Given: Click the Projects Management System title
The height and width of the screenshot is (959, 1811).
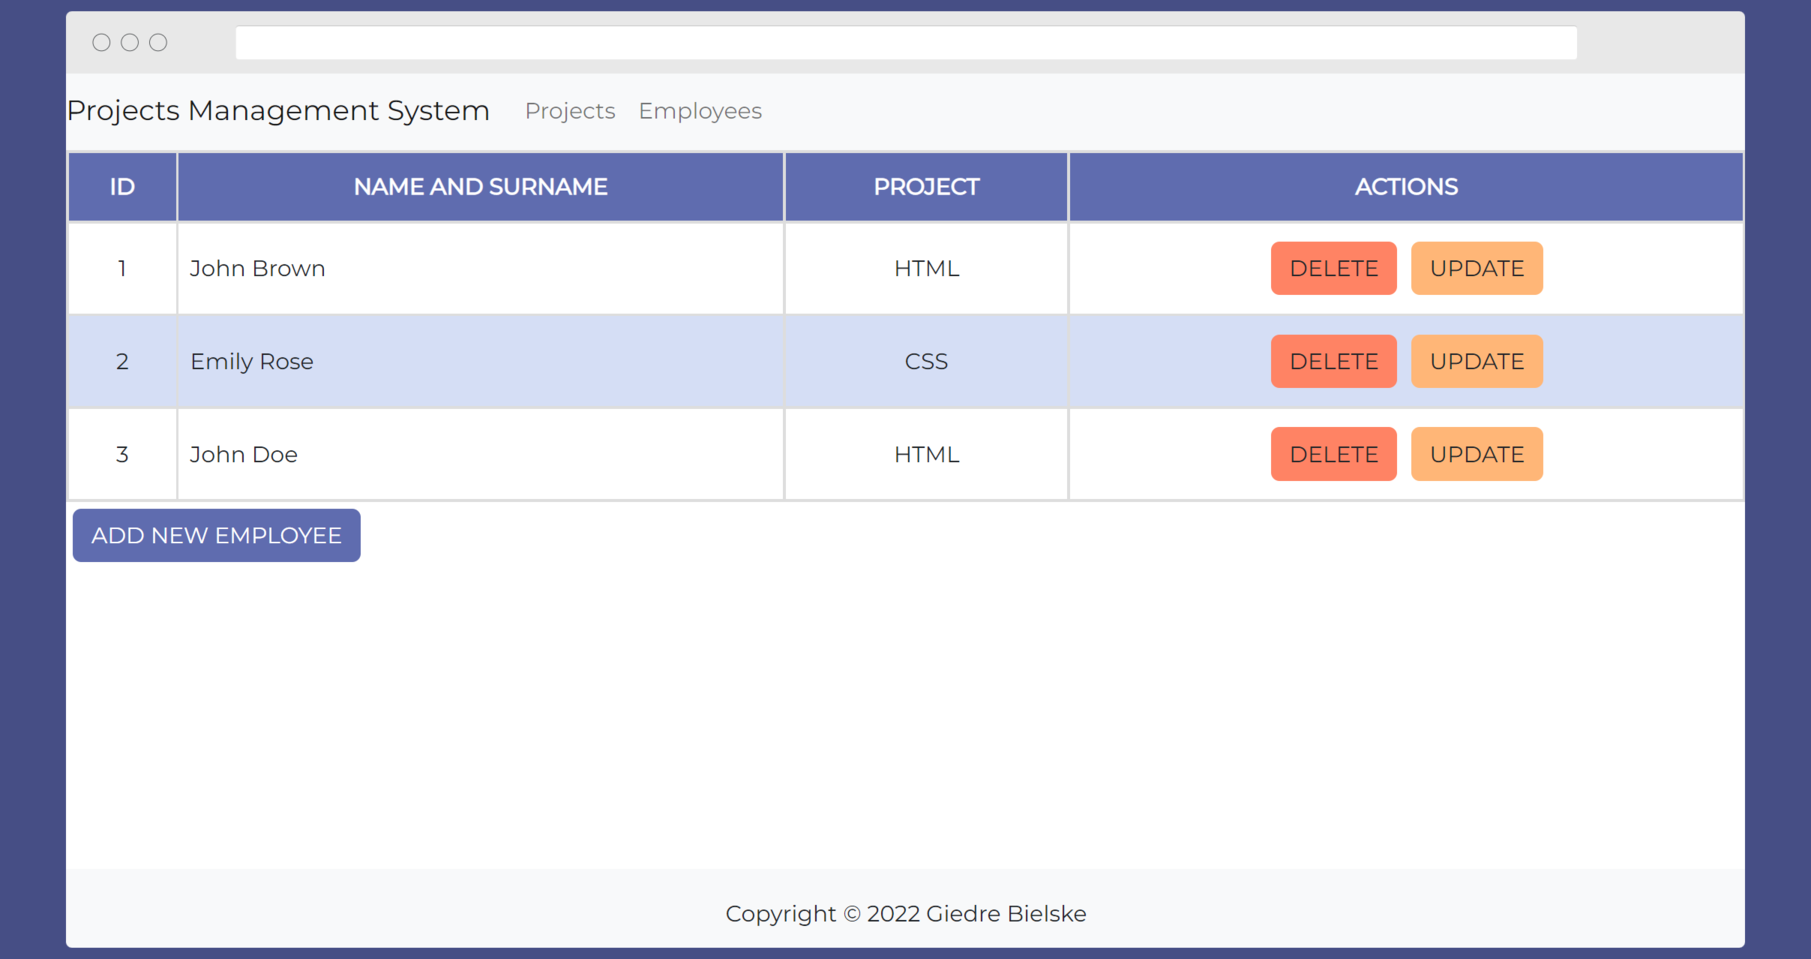Looking at the screenshot, I should pos(278,110).
